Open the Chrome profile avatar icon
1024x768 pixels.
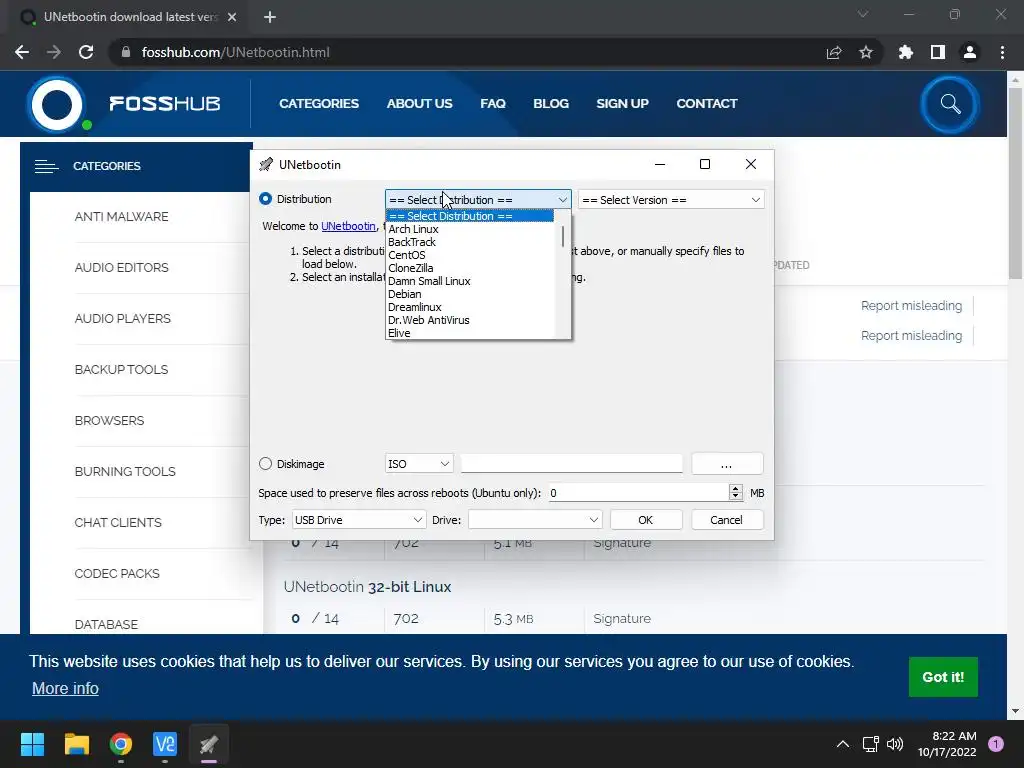tap(970, 52)
